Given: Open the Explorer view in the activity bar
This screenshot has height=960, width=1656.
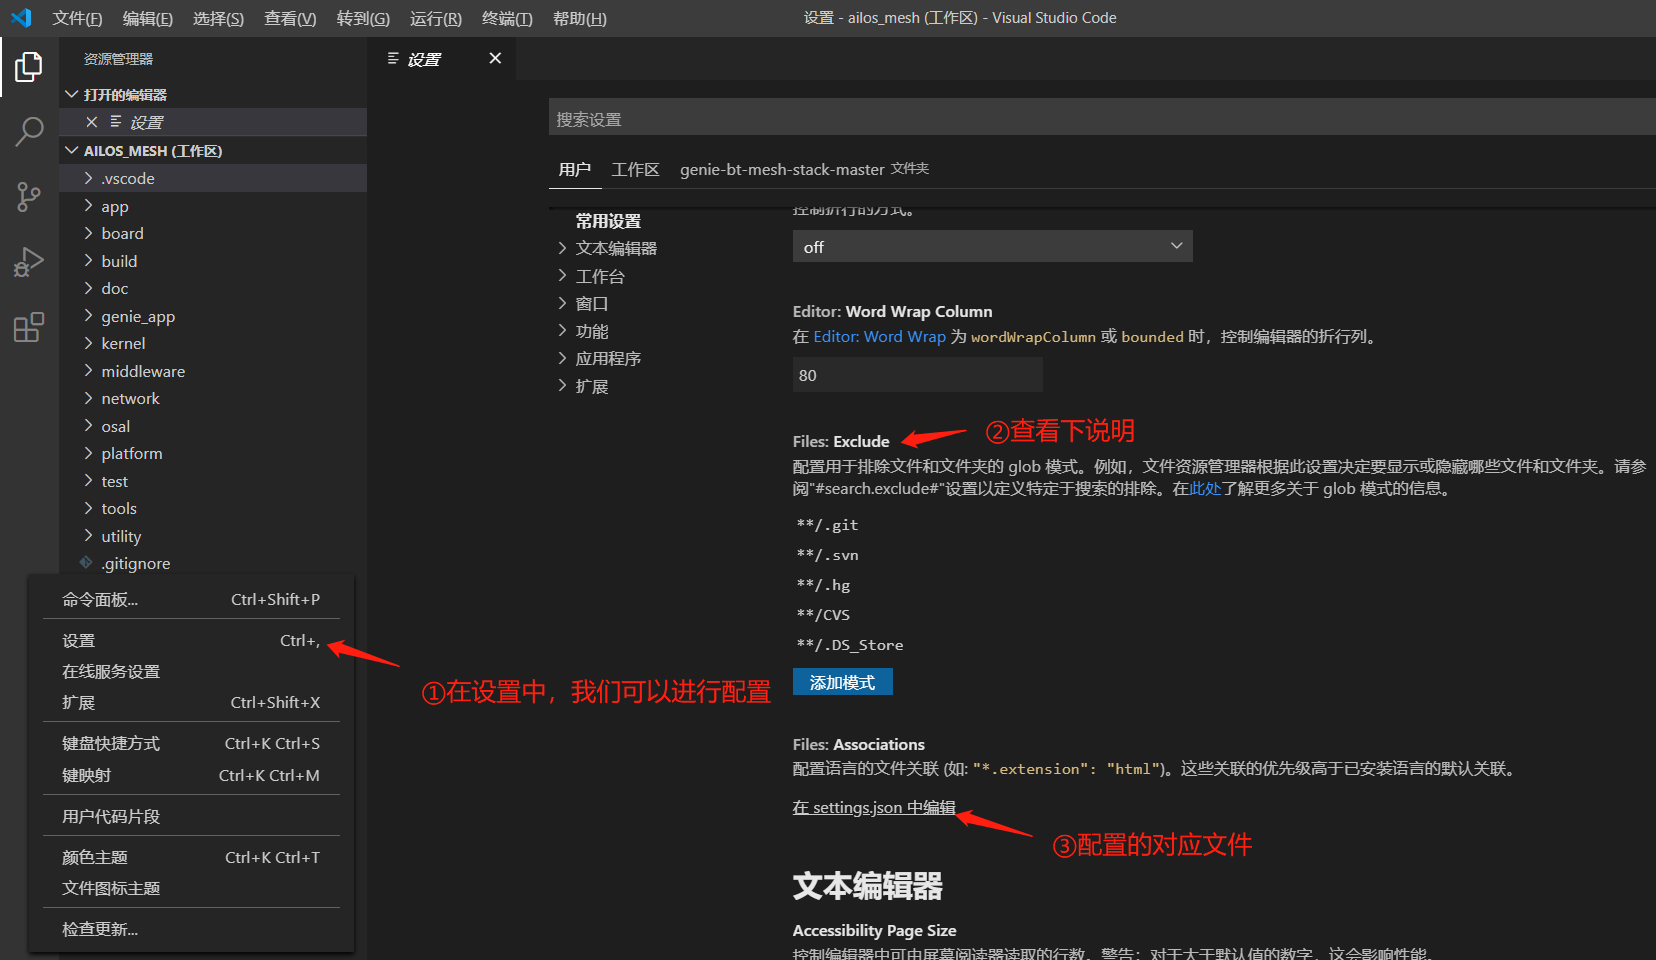Looking at the screenshot, I should tap(29, 66).
